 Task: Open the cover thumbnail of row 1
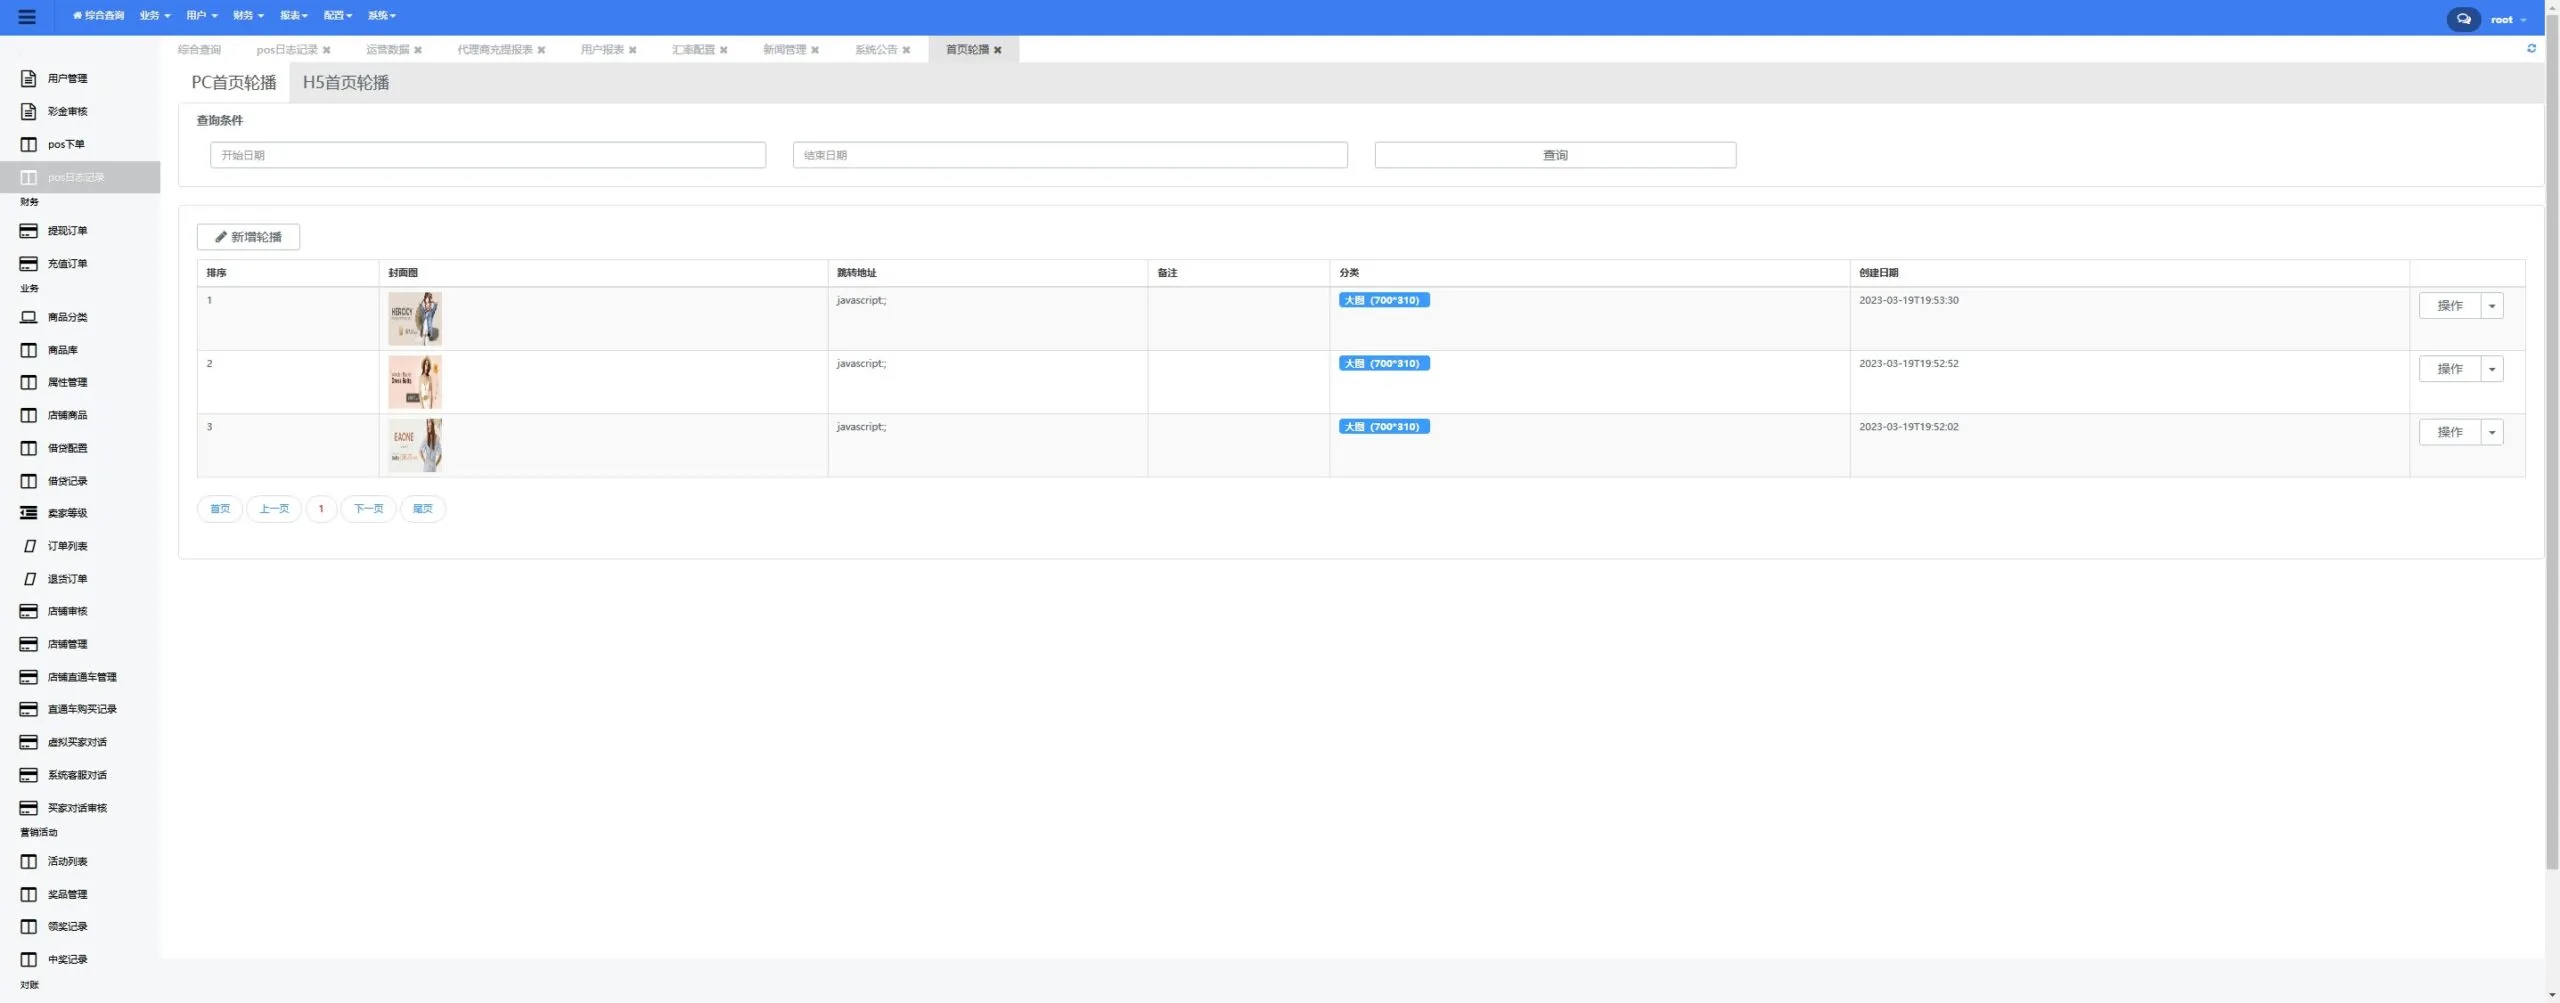pyautogui.click(x=415, y=319)
